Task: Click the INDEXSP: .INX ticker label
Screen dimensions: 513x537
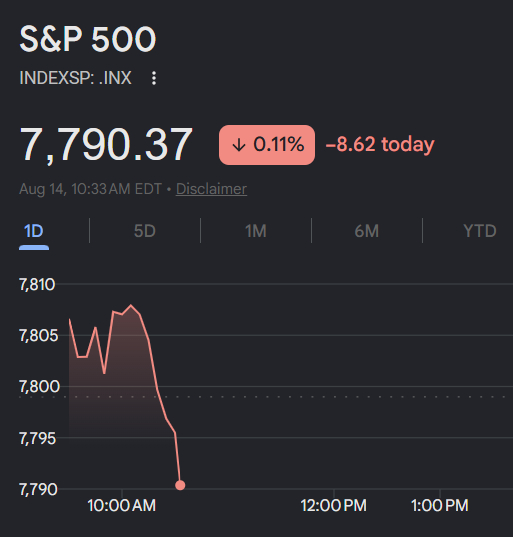Action: tap(75, 78)
